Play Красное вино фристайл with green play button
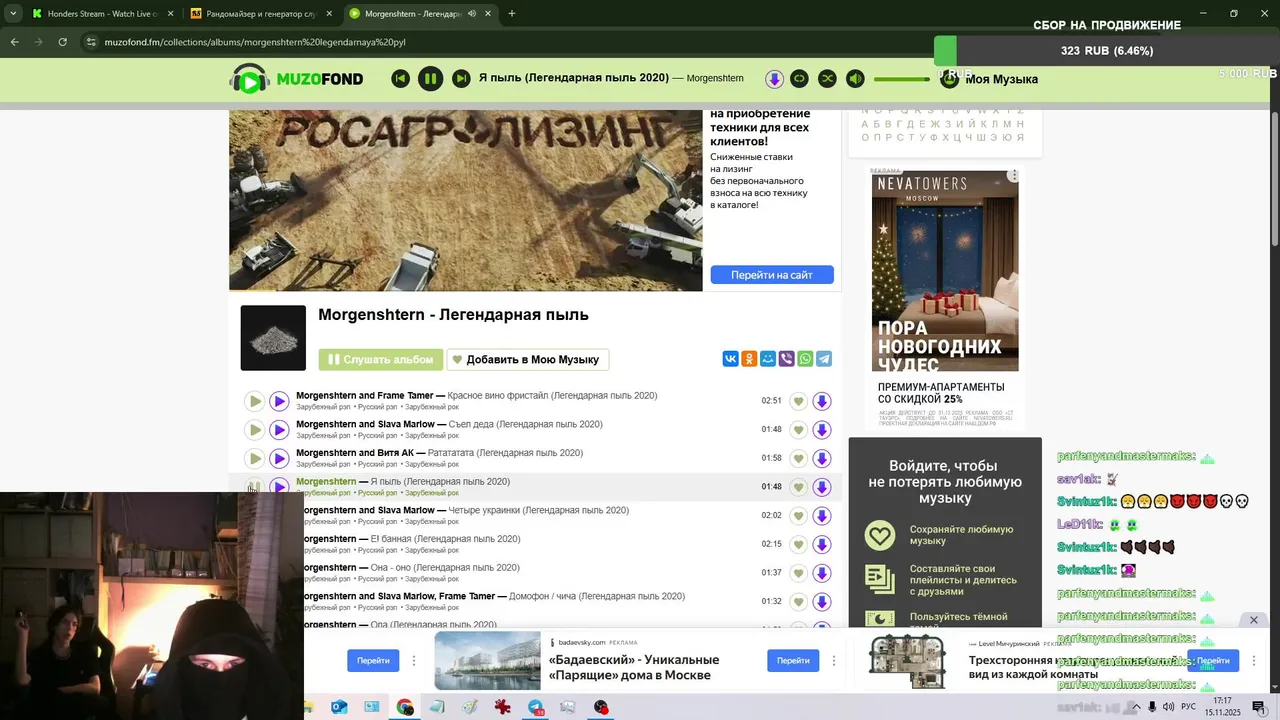 [255, 401]
